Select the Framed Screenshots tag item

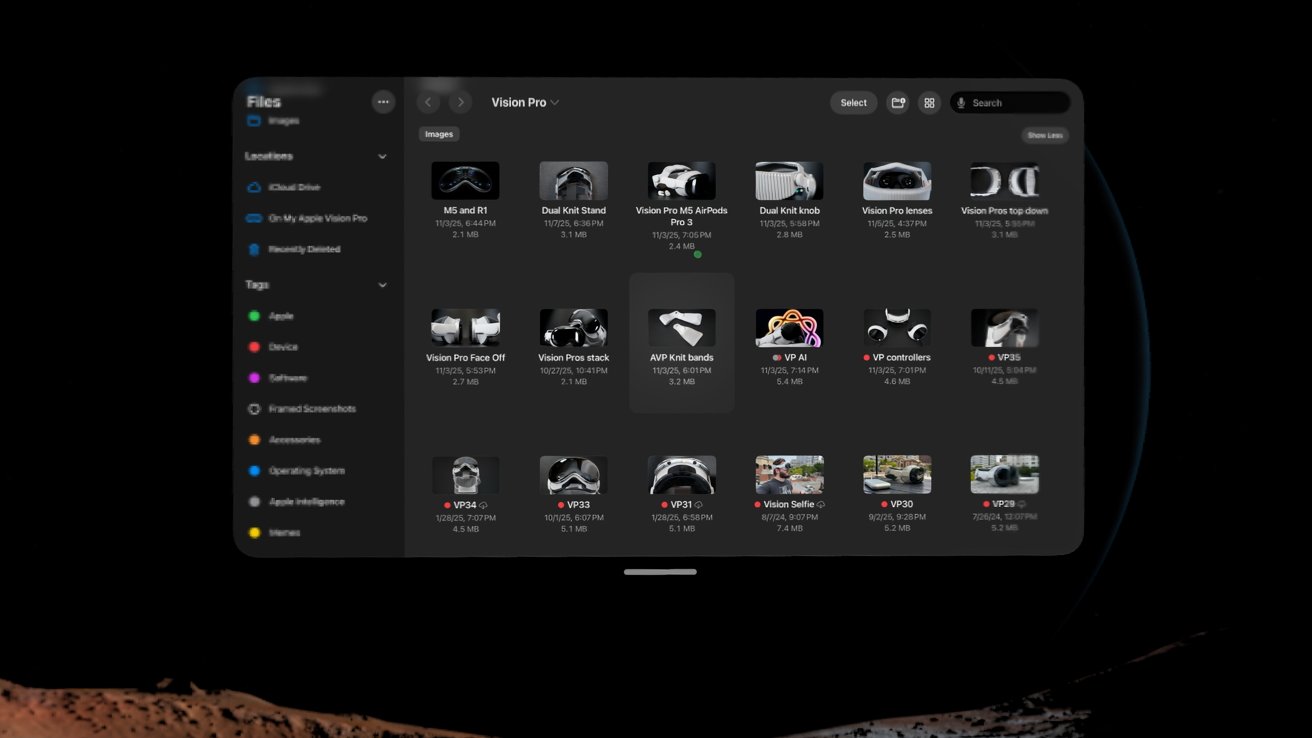pyautogui.click(x=311, y=409)
